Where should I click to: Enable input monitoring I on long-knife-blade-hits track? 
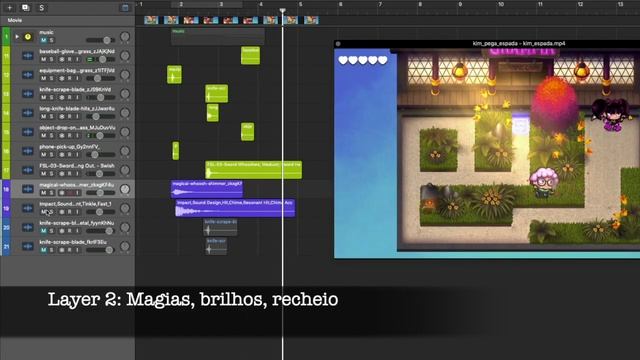coord(77,116)
